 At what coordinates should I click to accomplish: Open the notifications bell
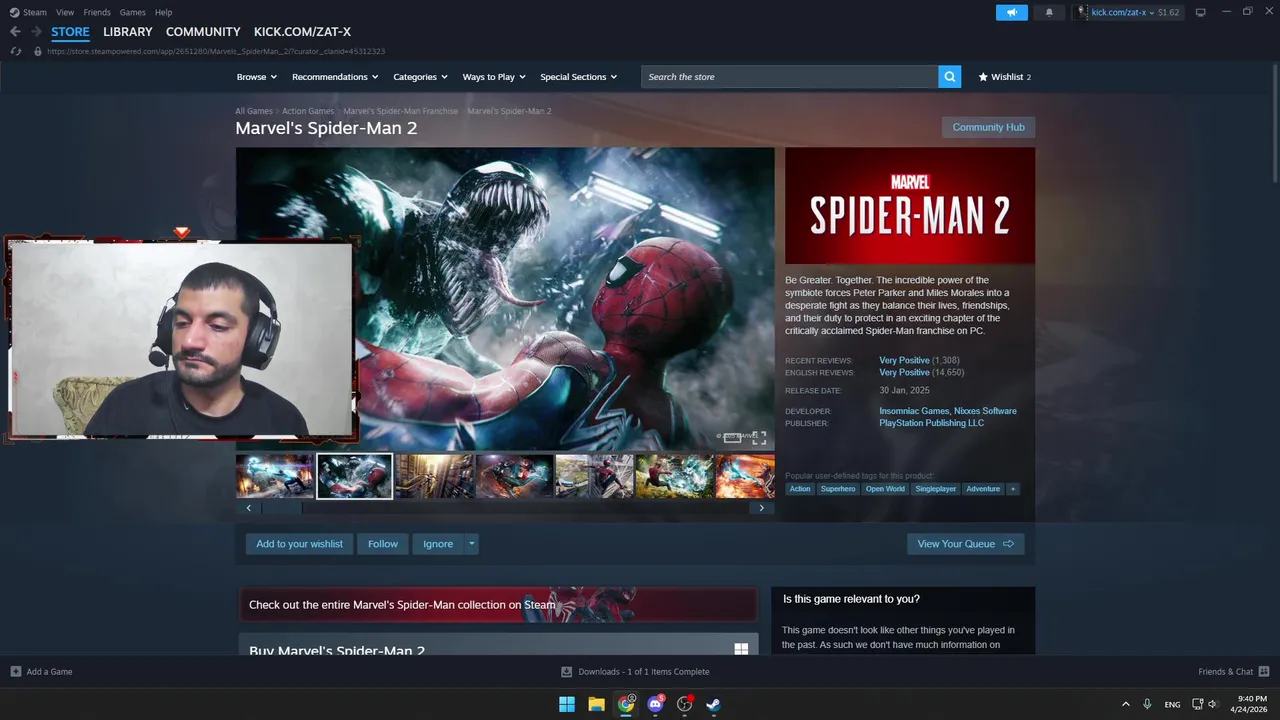pos(1049,12)
